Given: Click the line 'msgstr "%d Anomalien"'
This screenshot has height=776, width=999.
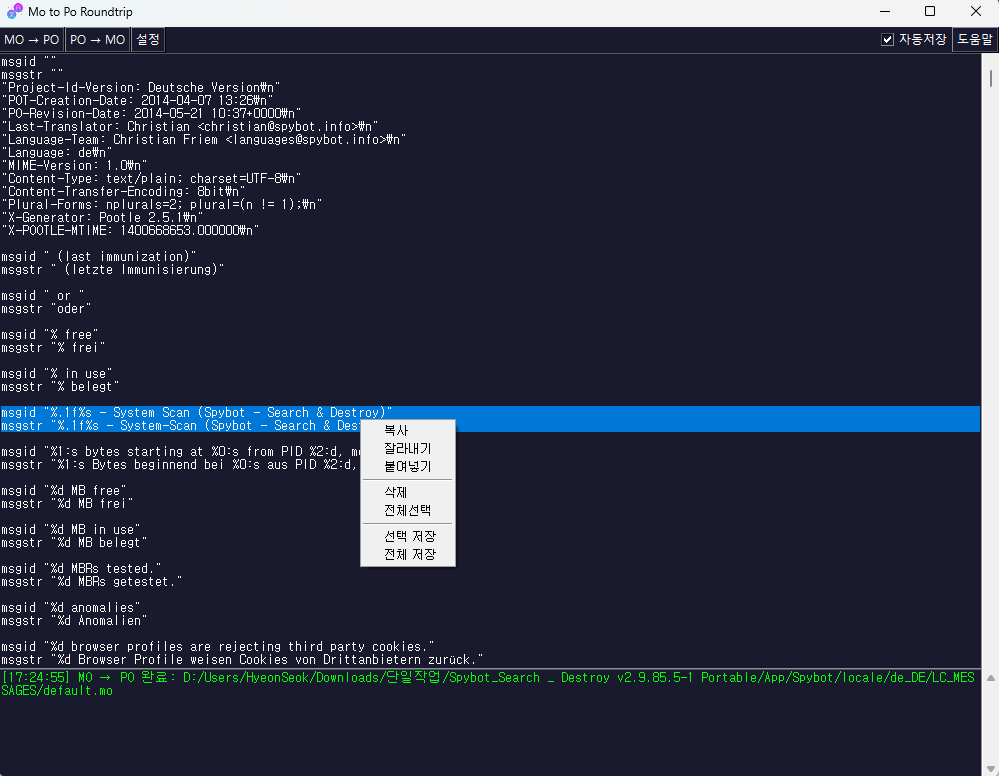Looking at the screenshot, I should 74,621.
